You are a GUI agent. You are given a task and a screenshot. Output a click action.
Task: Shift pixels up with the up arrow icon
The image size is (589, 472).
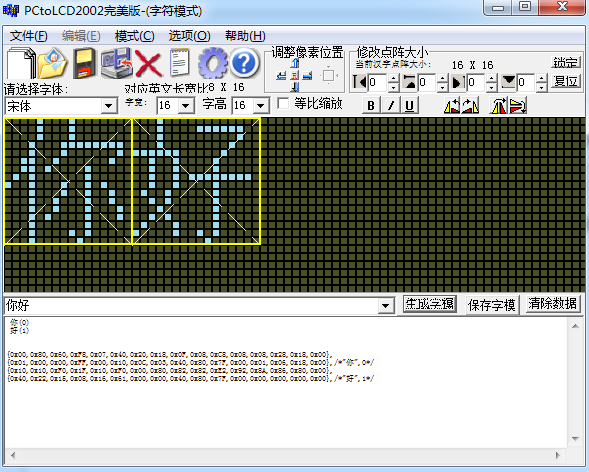(x=295, y=63)
